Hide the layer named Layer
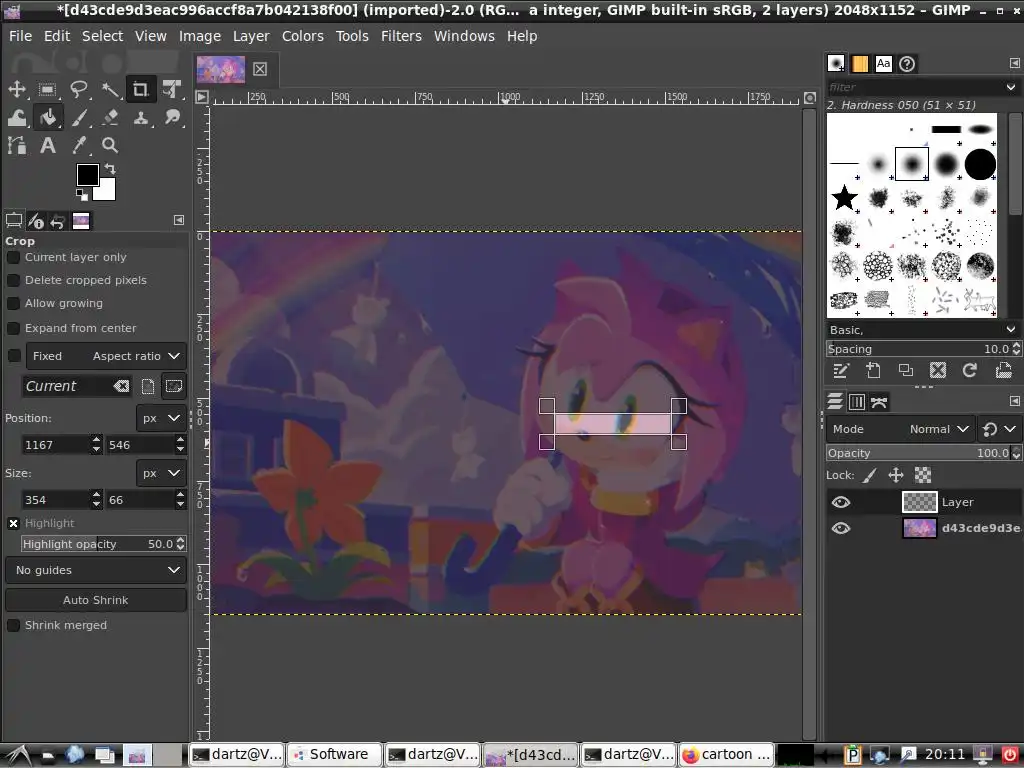Screen dimensions: 1024x768 841,502
